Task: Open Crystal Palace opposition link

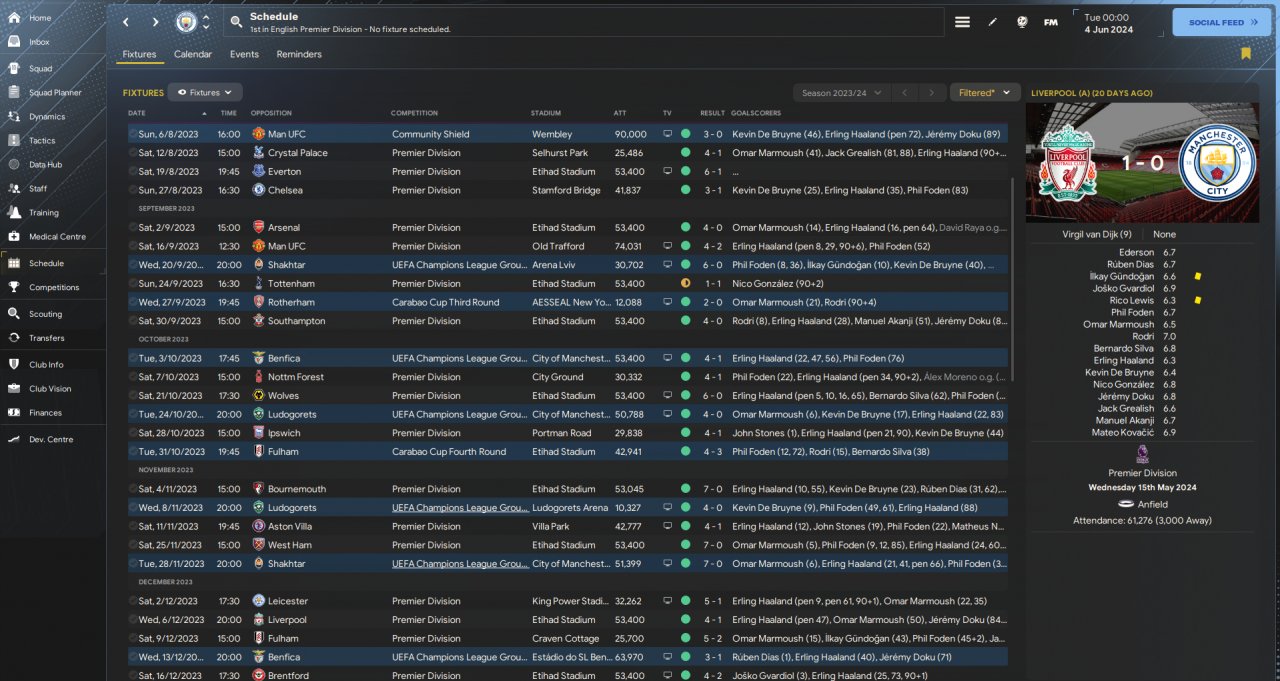Action: pos(297,153)
